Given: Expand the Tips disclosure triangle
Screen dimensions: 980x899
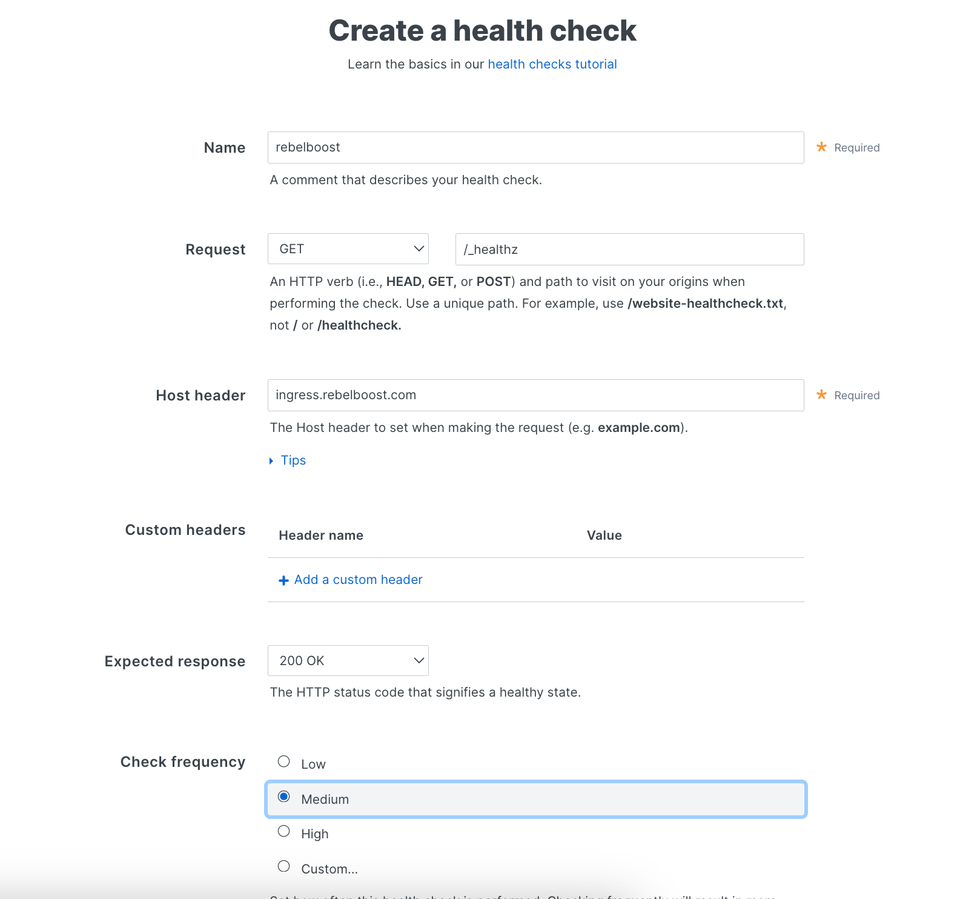Looking at the screenshot, I should click(271, 461).
